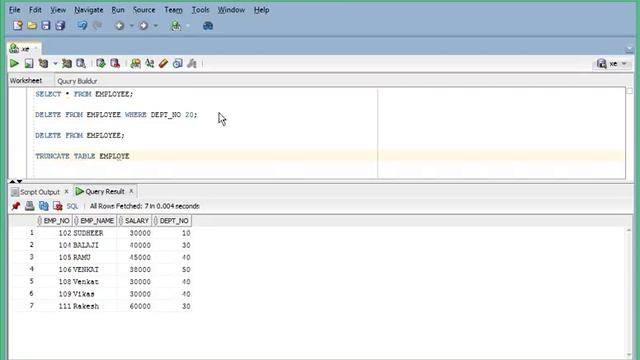The image size is (640, 360).
Task: Click the results pane vertical scrollbar
Action: click(629, 292)
